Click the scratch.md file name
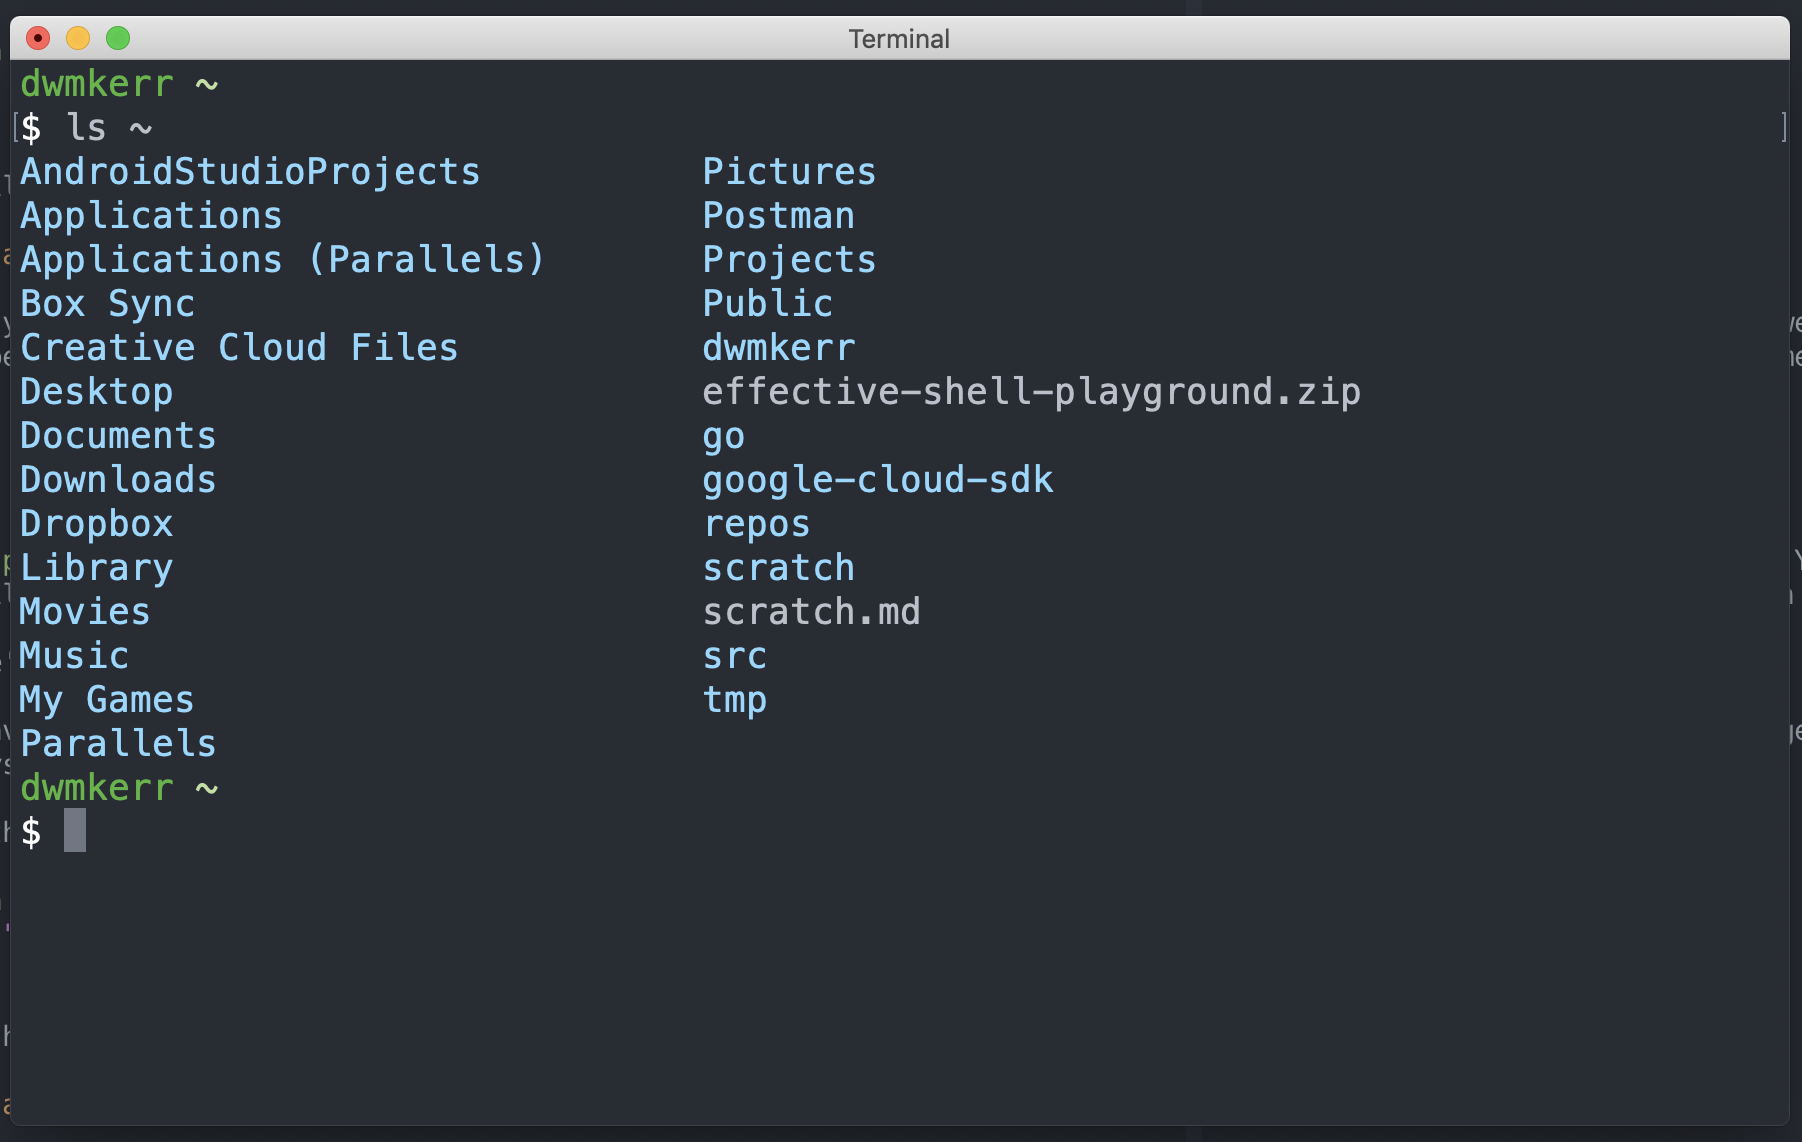The image size is (1802, 1142). (x=811, y=612)
